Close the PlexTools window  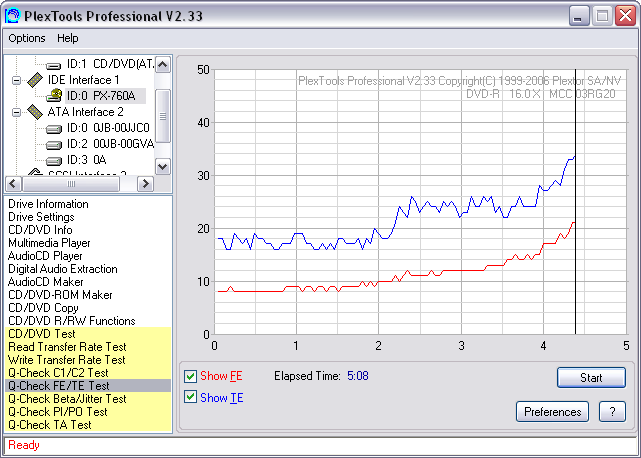[625, 16]
